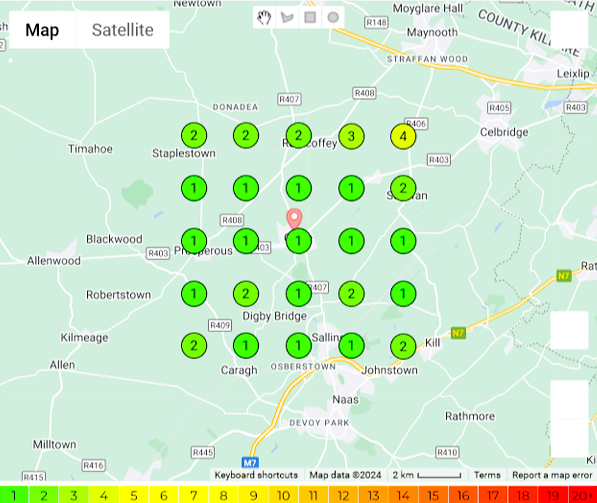Viewport: 597px width, 503px height.
Task: Open Keyboard shortcuts
Action: 256,475
